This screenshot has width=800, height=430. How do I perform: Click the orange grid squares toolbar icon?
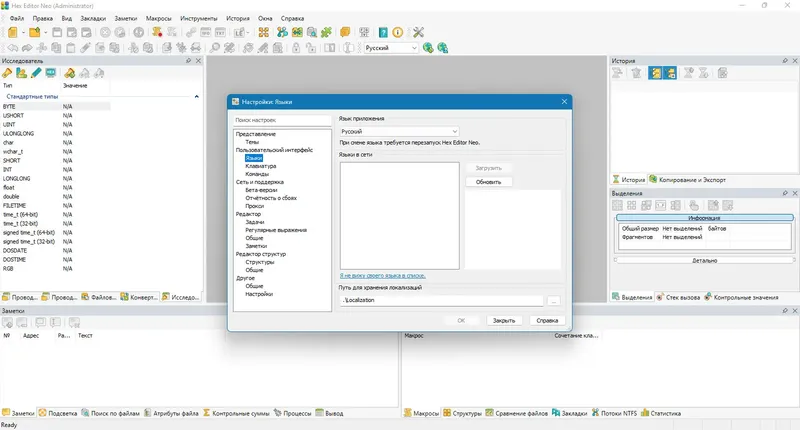point(264,33)
